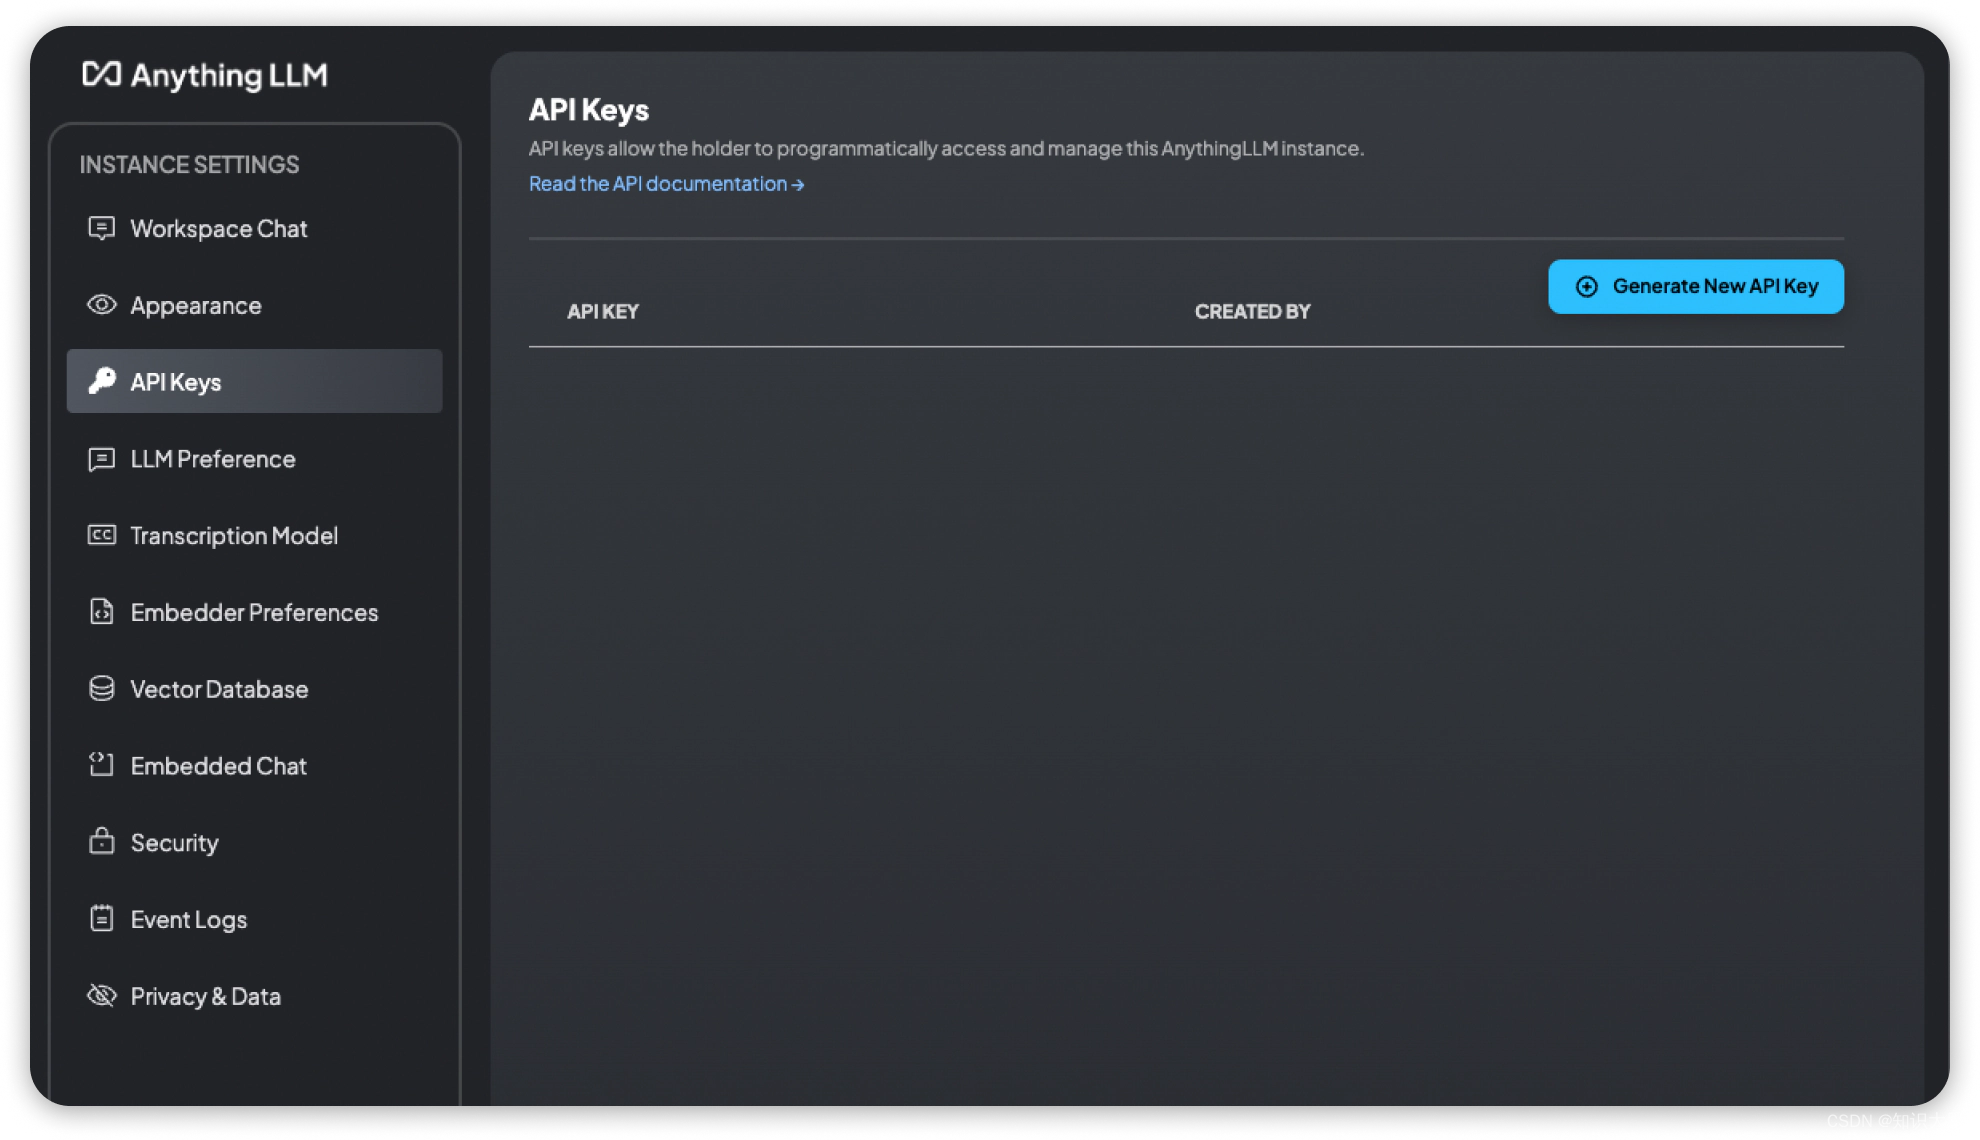Open Embedder Preferences page
Screen dimensions: 1980x1140
coord(254,612)
